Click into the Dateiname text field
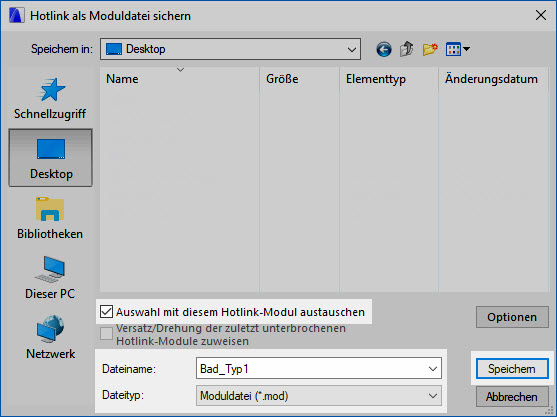The image size is (557, 417). tap(311, 369)
